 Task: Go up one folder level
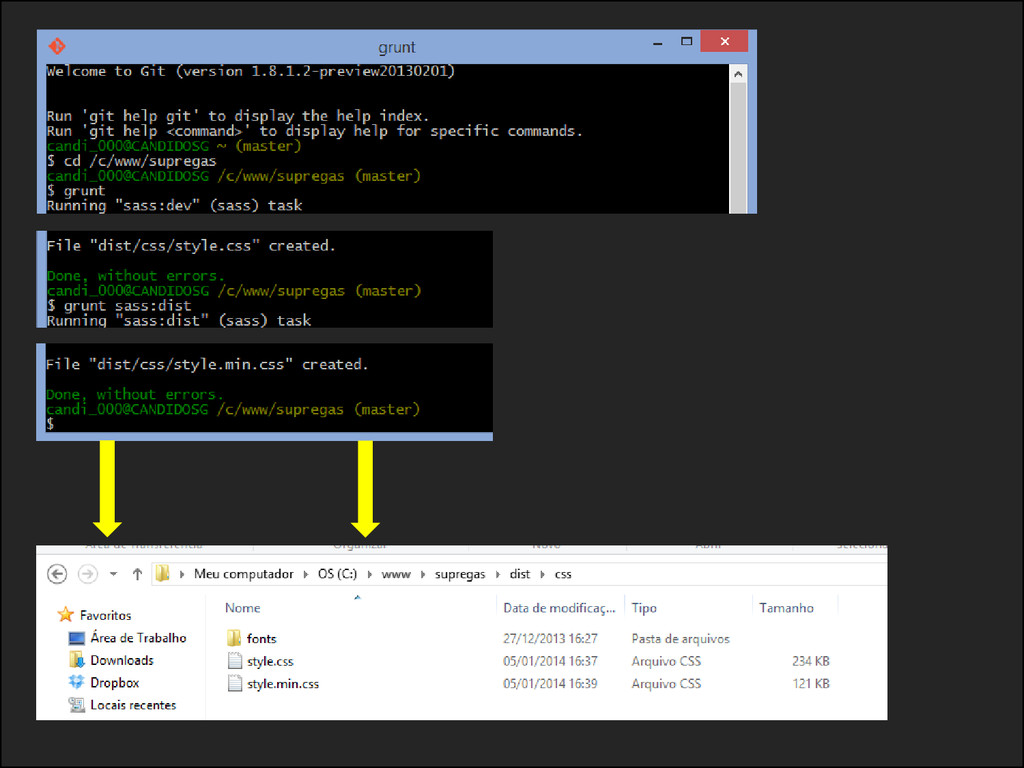point(137,574)
